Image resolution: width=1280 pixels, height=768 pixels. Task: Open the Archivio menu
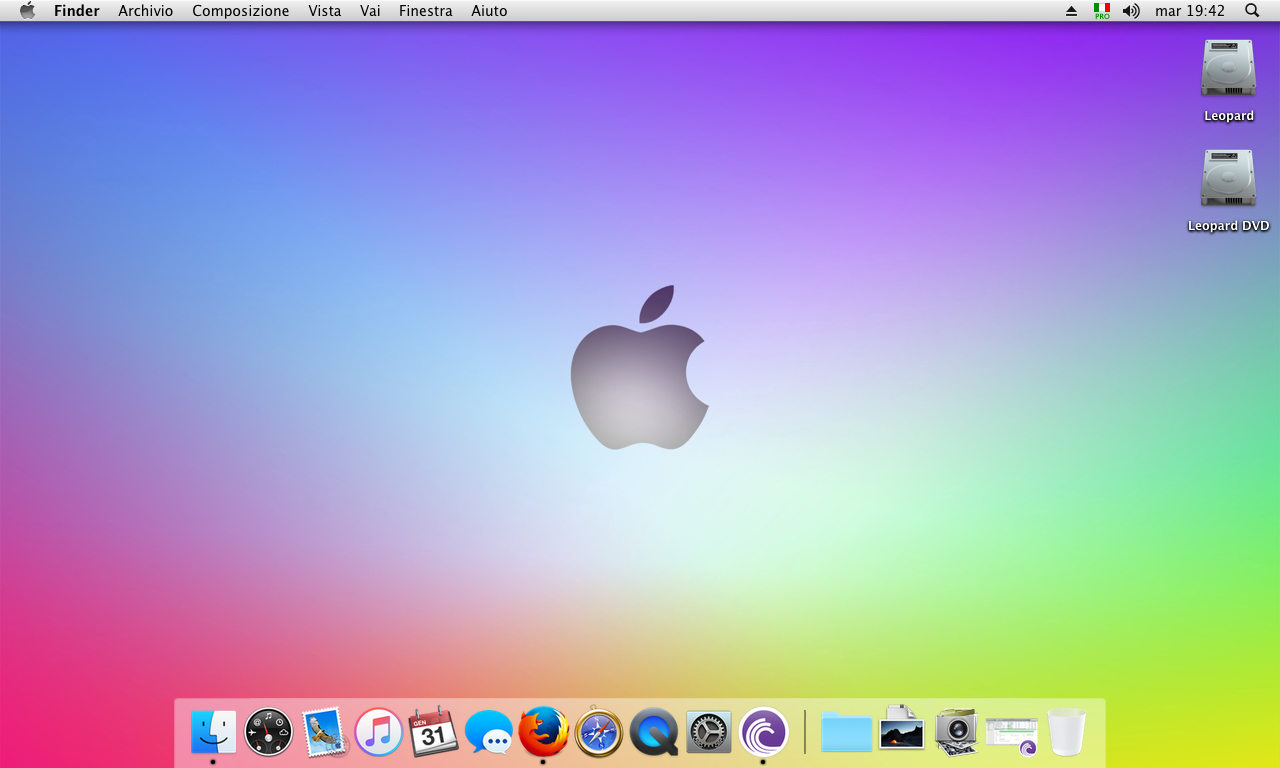[x=145, y=11]
